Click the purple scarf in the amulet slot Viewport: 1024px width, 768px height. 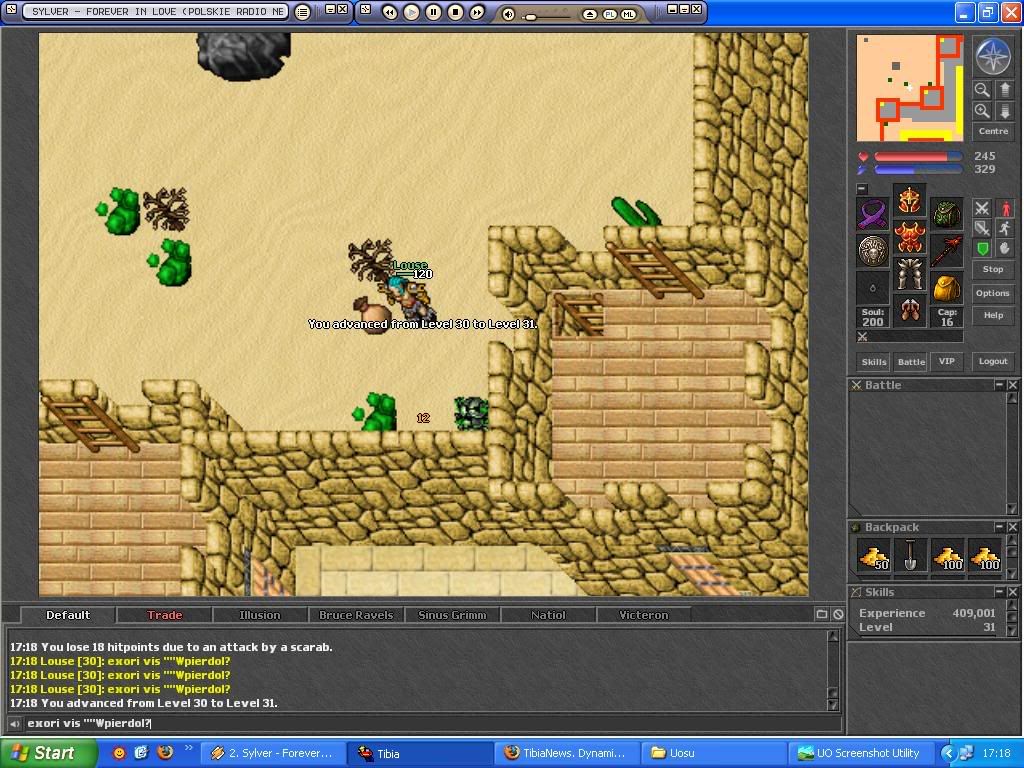(x=873, y=214)
